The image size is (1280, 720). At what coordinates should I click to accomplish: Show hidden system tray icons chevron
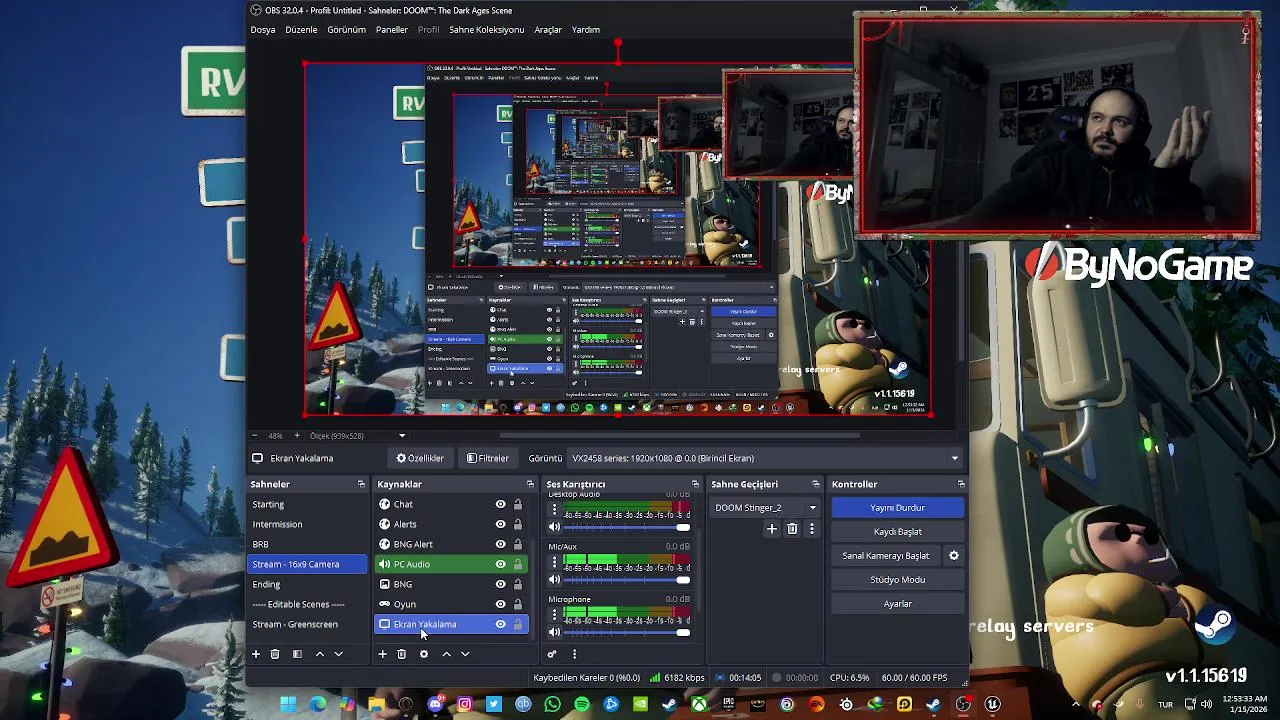click(1076, 705)
